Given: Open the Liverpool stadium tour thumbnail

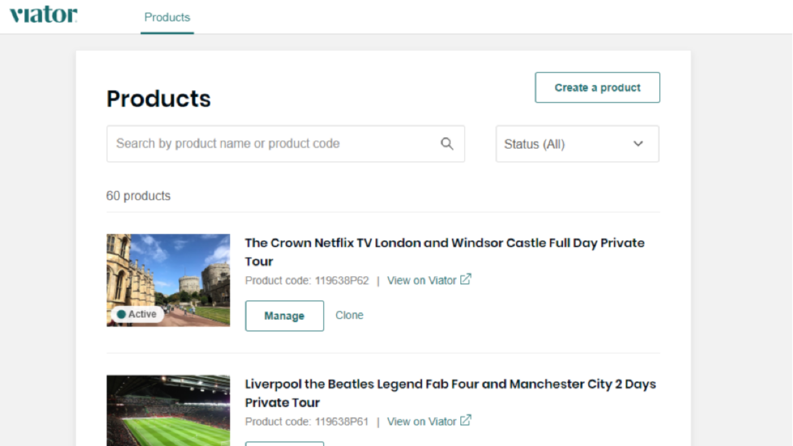Looking at the screenshot, I should tap(168, 410).
